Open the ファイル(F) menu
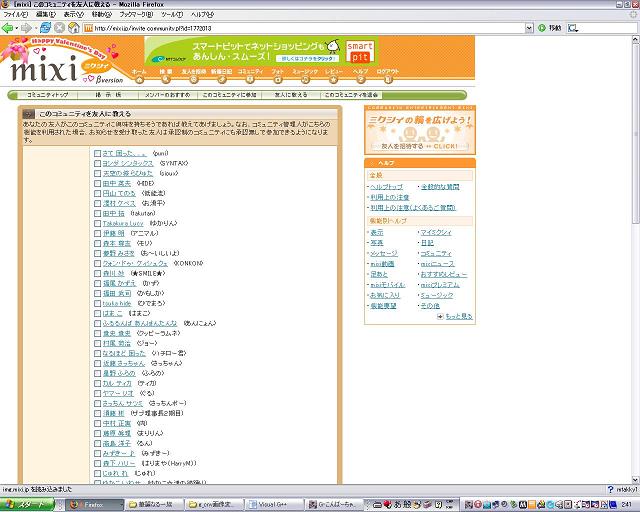 15,15
